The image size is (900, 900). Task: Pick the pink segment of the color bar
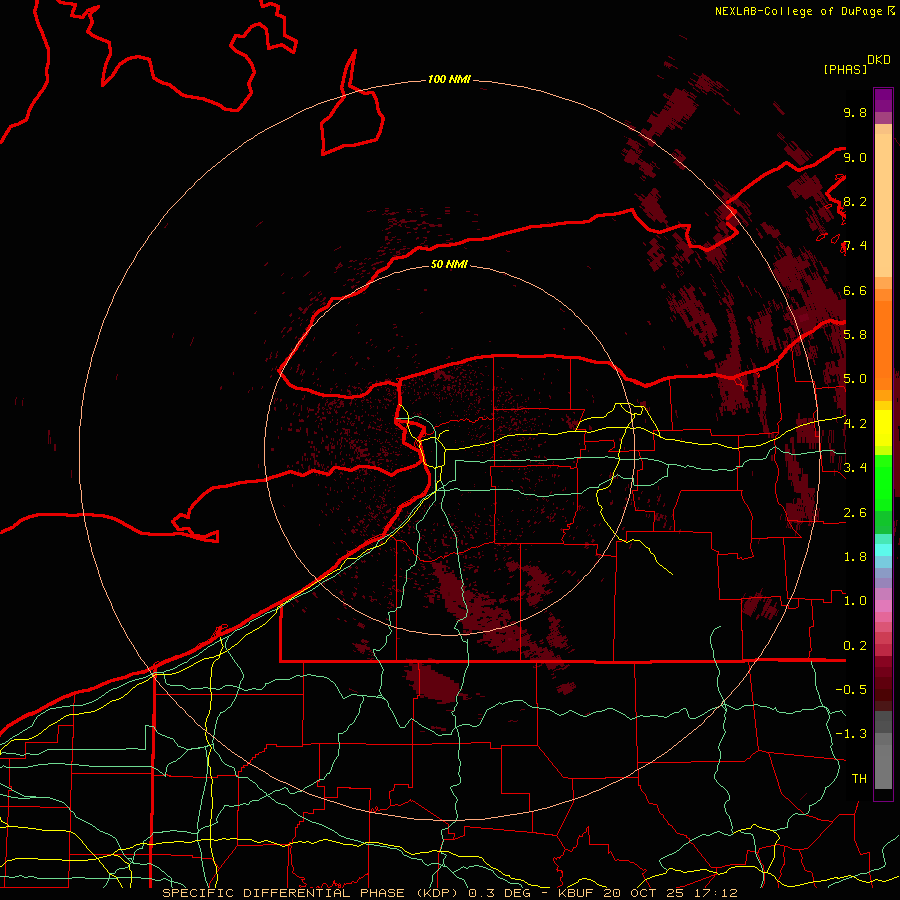click(883, 606)
